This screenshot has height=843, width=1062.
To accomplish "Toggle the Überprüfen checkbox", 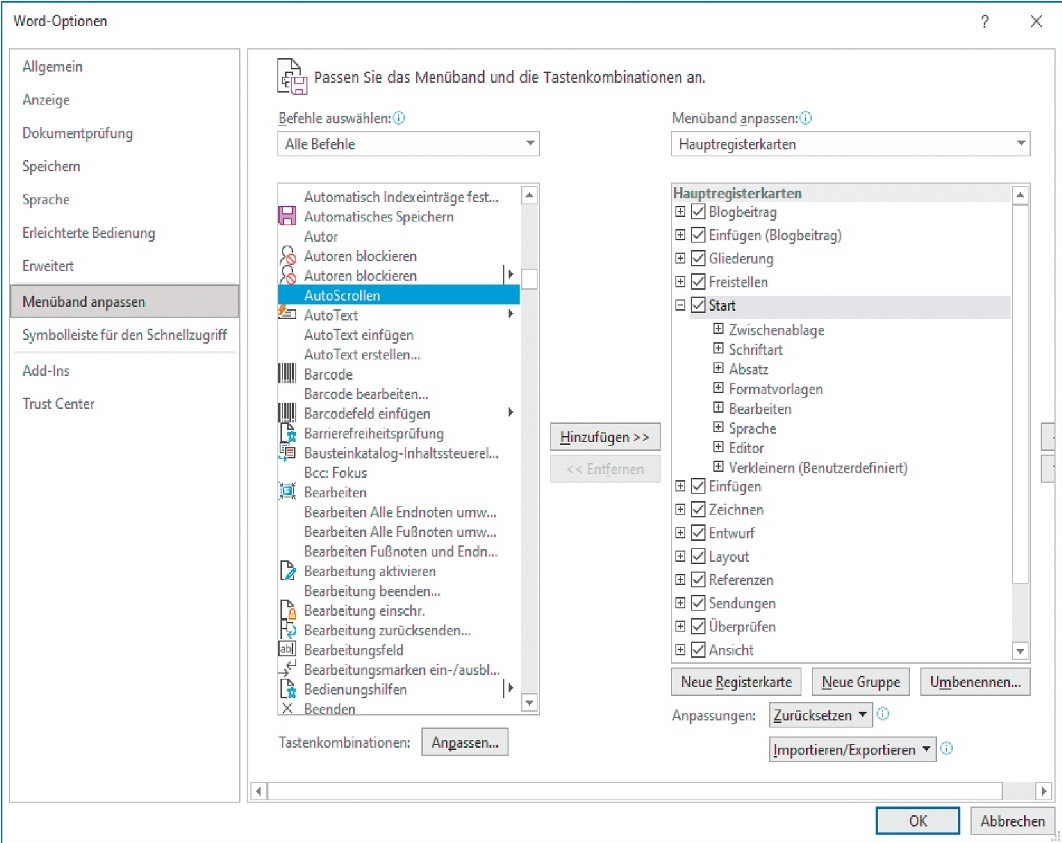I will (x=698, y=626).
